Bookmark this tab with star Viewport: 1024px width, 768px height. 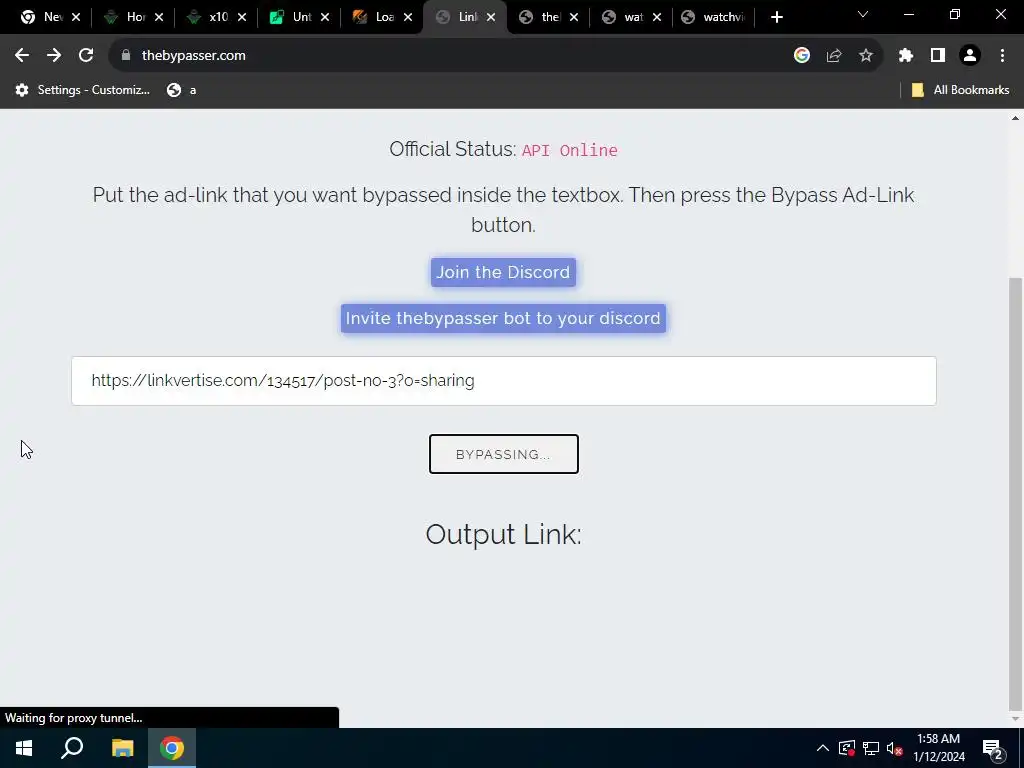pyautogui.click(x=866, y=56)
